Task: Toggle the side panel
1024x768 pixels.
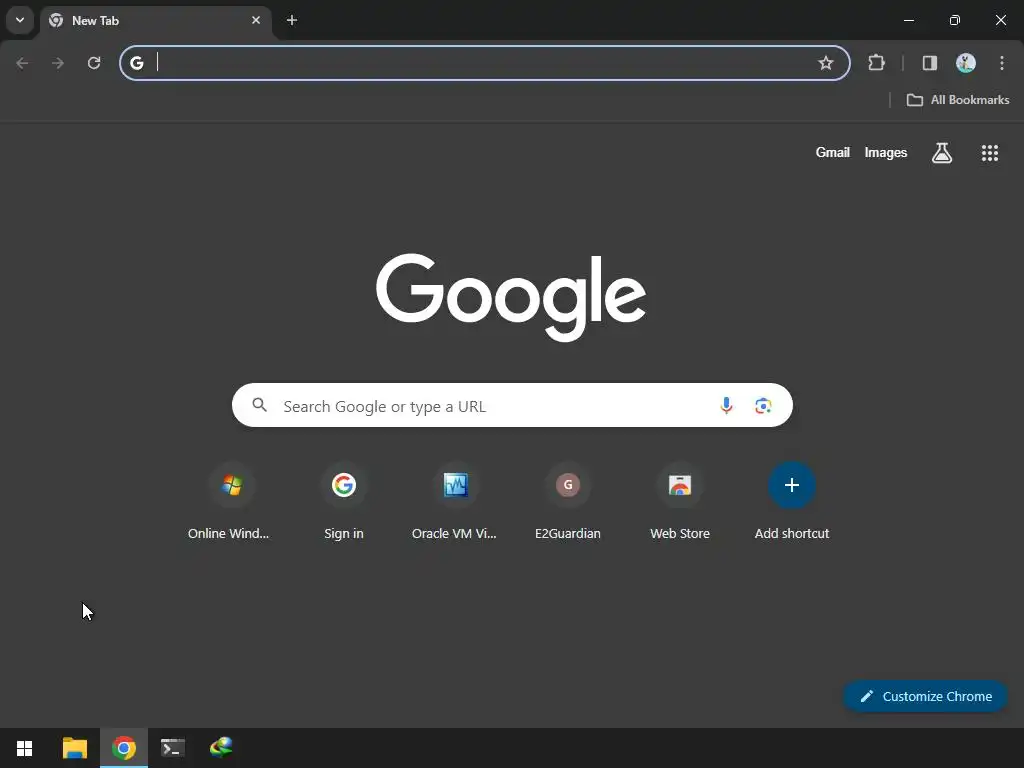Action: pos(929,63)
